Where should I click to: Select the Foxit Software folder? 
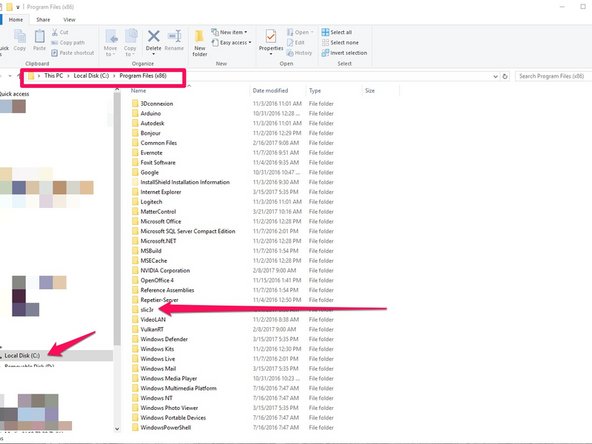pyautogui.click(x=158, y=162)
